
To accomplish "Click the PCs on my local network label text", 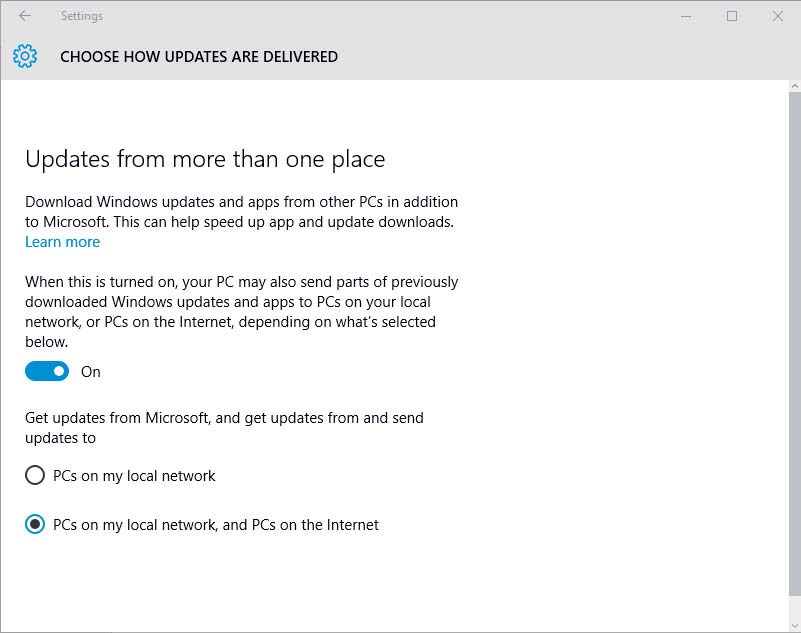I will [134, 476].
